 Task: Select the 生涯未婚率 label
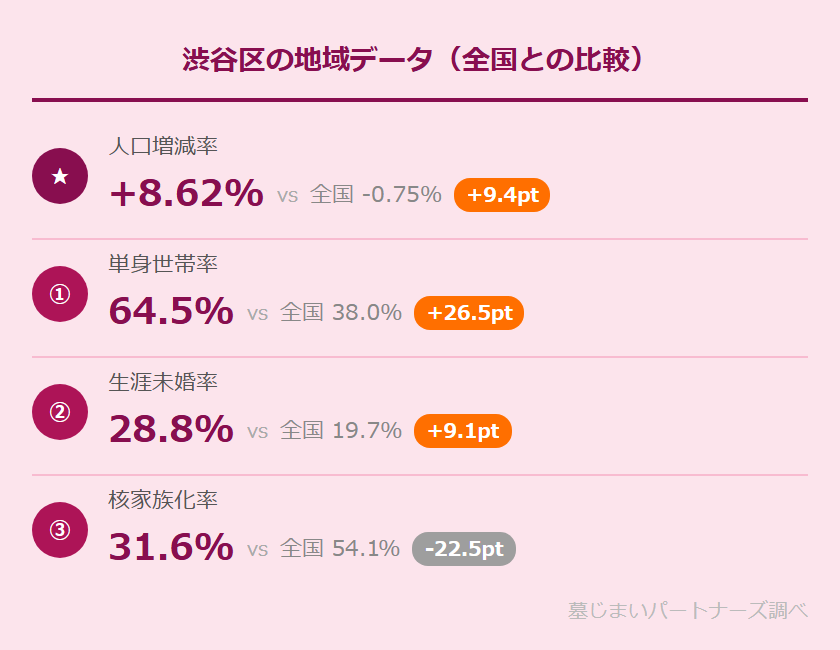163,382
